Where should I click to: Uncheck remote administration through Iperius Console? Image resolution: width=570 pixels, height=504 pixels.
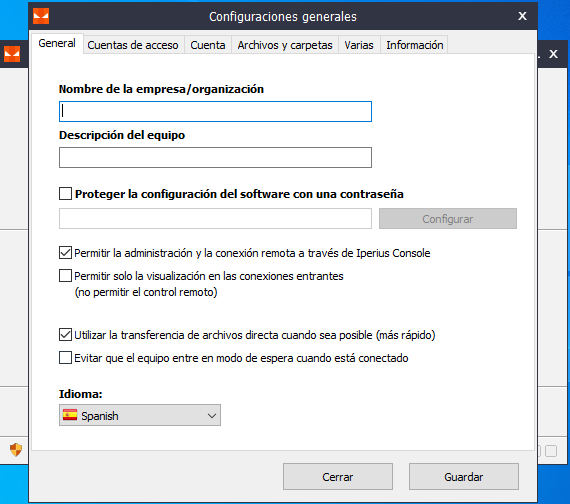coord(65,252)
